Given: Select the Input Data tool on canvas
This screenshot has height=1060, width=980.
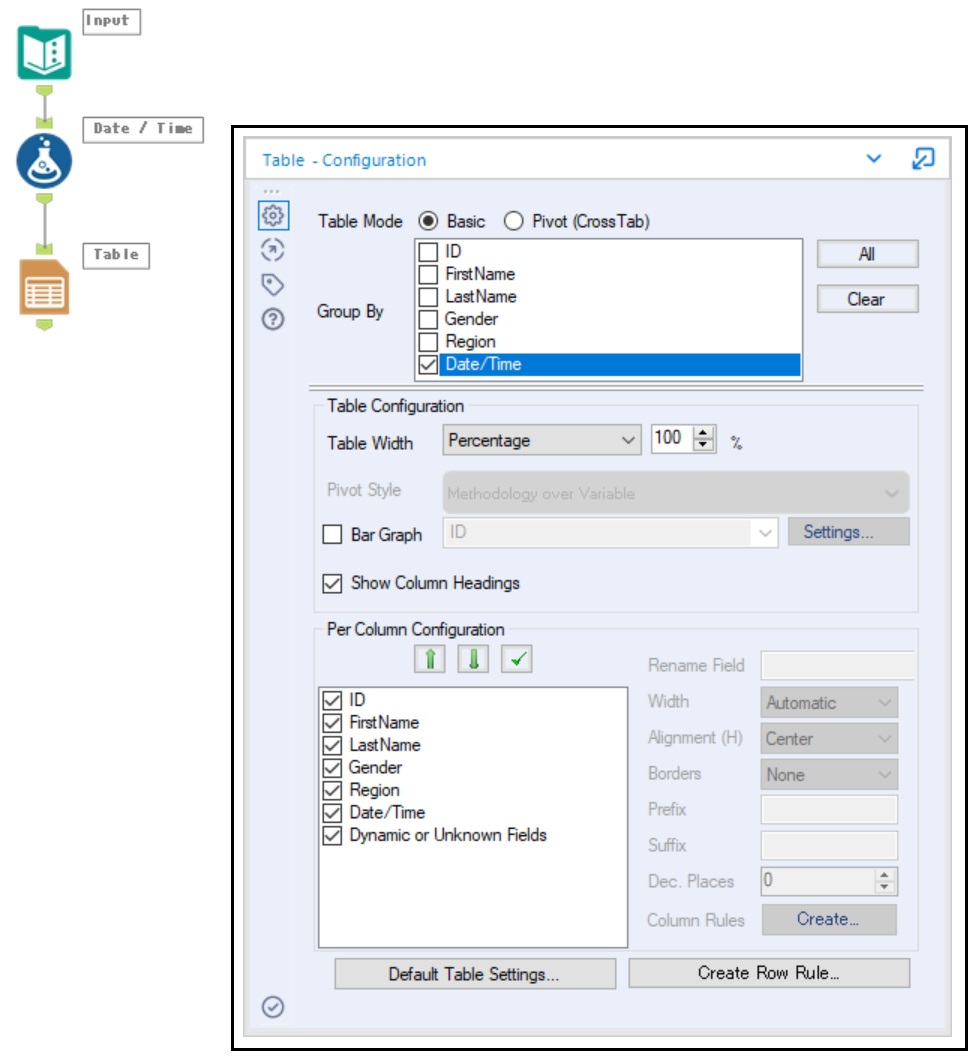Looking at the screenshot, I should click(44, 53).
